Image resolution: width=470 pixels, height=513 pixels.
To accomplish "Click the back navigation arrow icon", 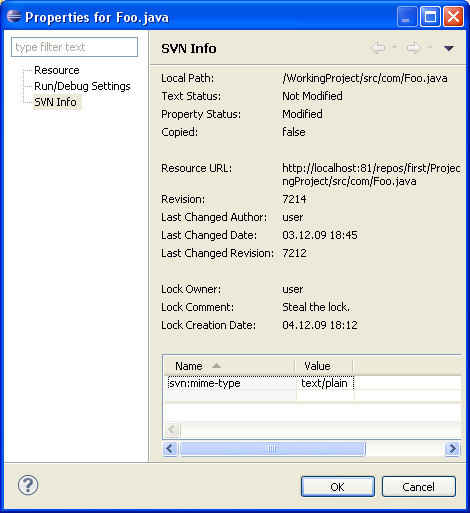I will 378,48.
